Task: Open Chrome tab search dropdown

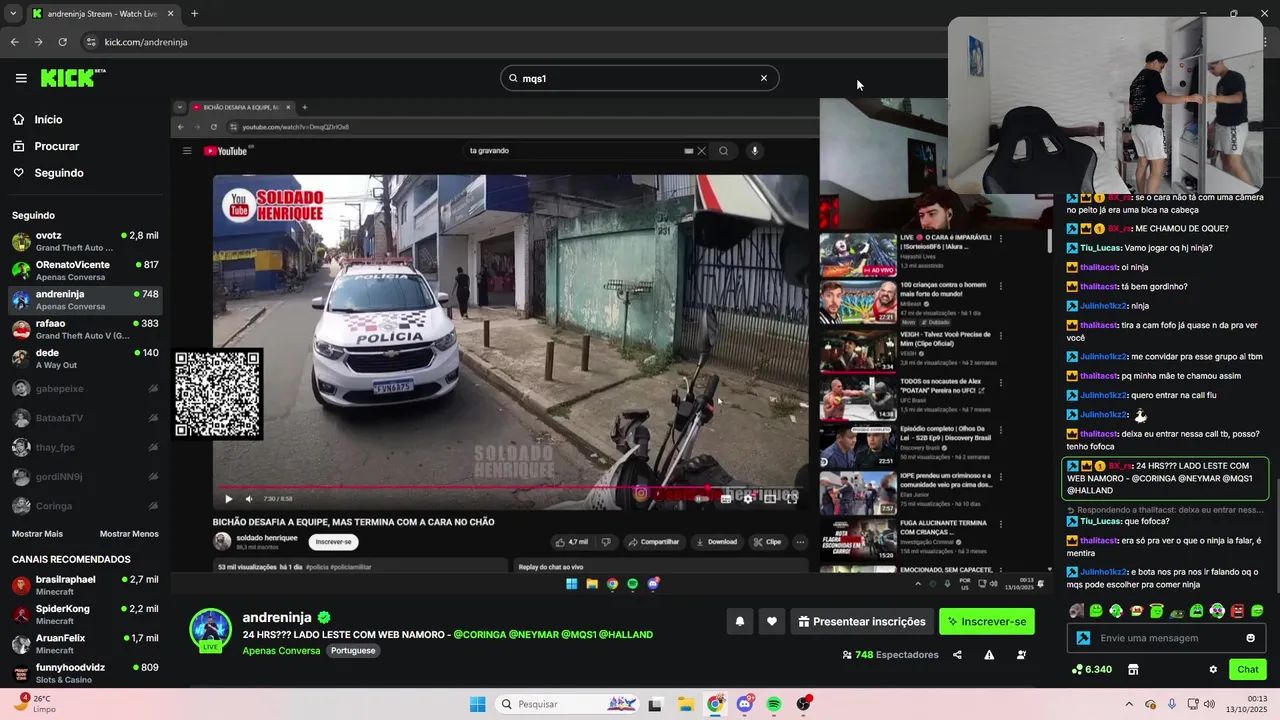Action: (x=13, y=14)
